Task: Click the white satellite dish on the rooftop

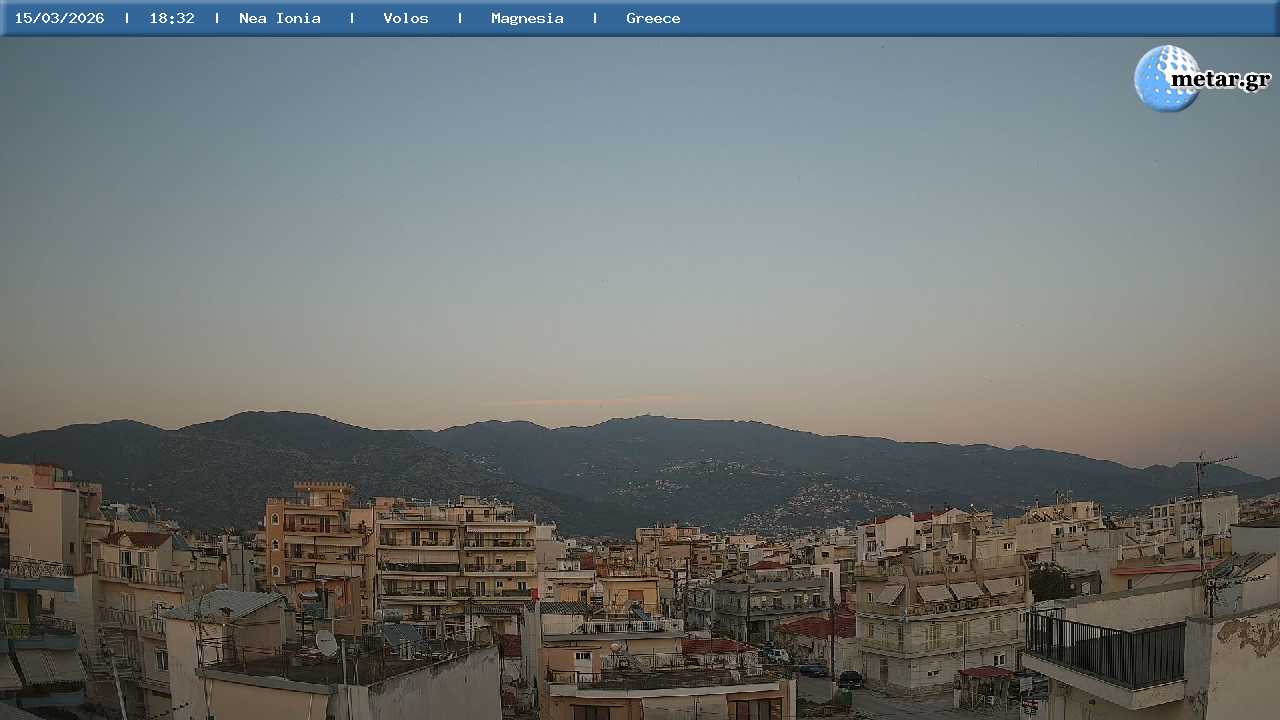Action: [326, 642]
